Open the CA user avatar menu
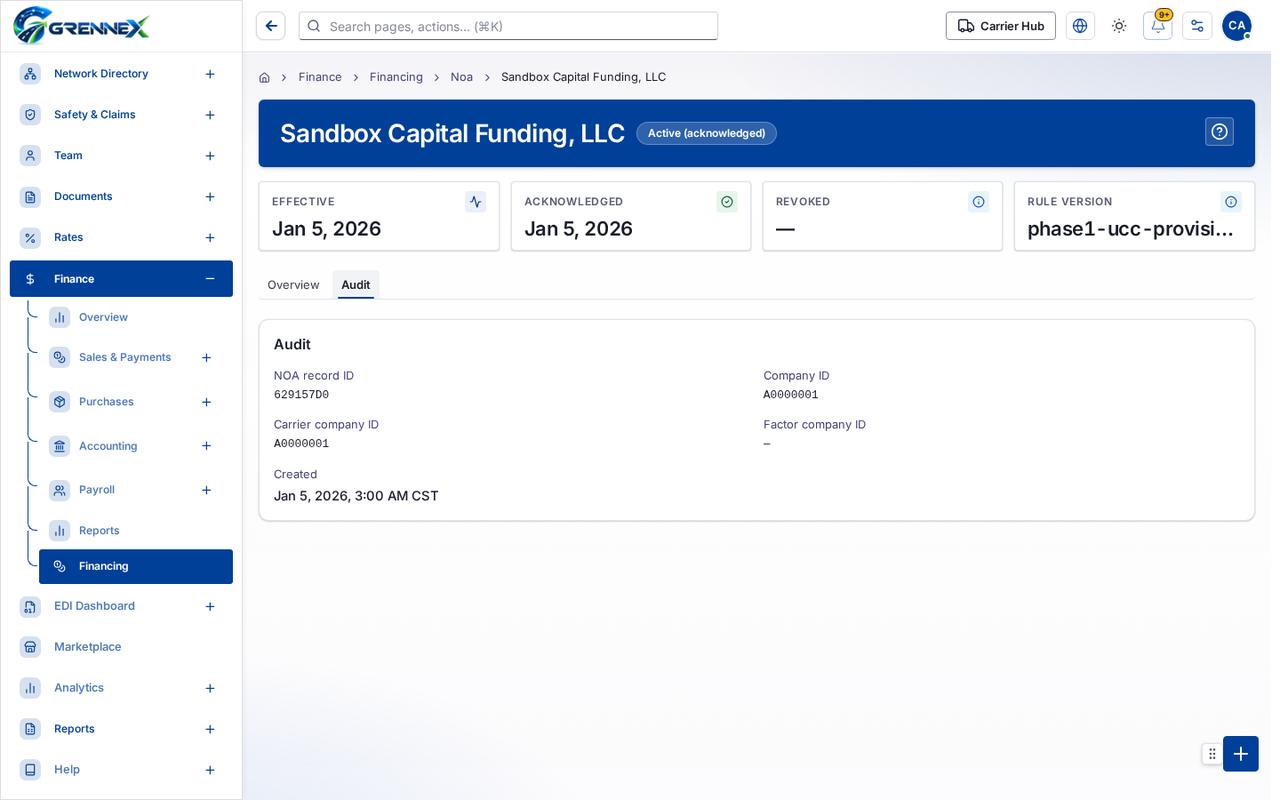 1237,26
